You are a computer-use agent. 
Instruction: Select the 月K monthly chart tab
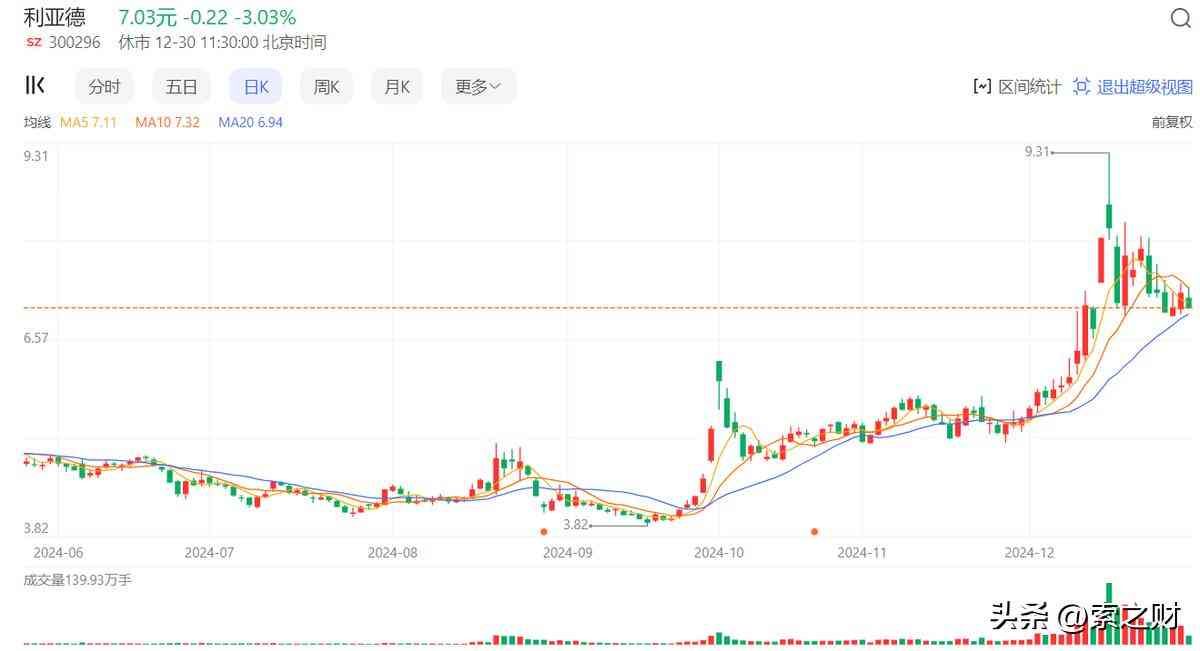click(x=397, y=87)
